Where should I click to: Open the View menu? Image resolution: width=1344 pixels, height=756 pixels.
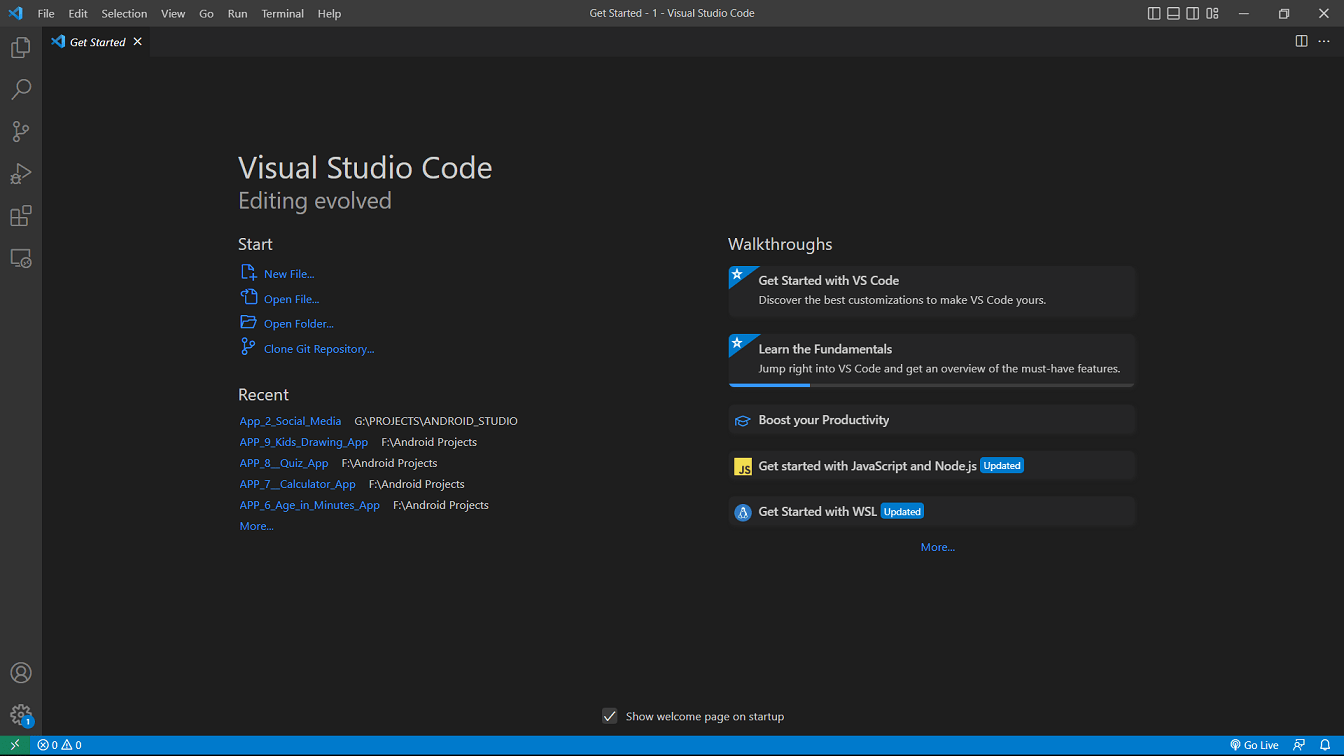pyautogui.click(x=173, y=14)
